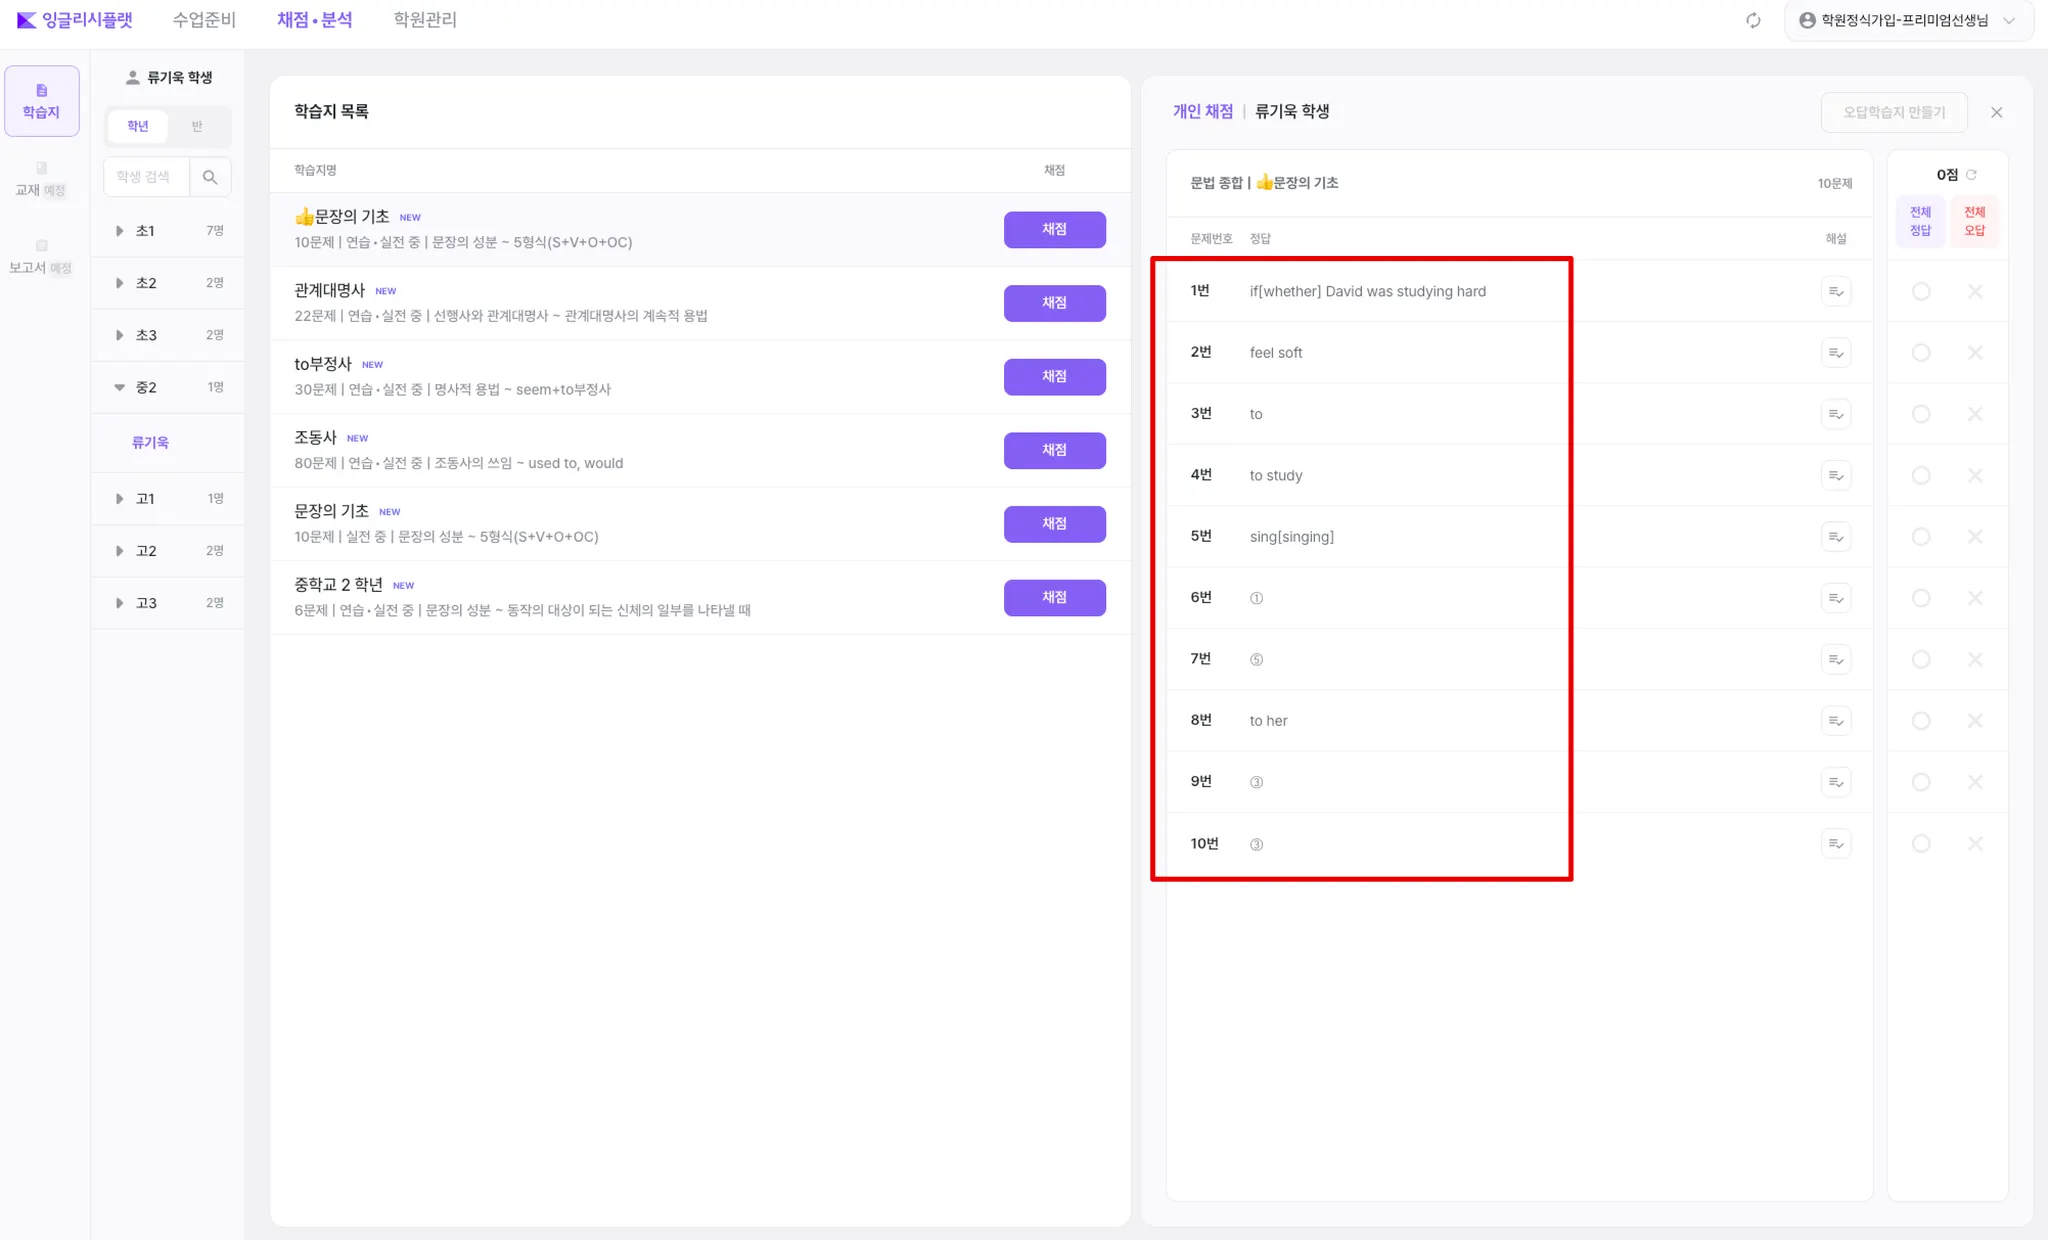Click the student search magnifier icon
2048x1240 pixels.
pos(210,177)
